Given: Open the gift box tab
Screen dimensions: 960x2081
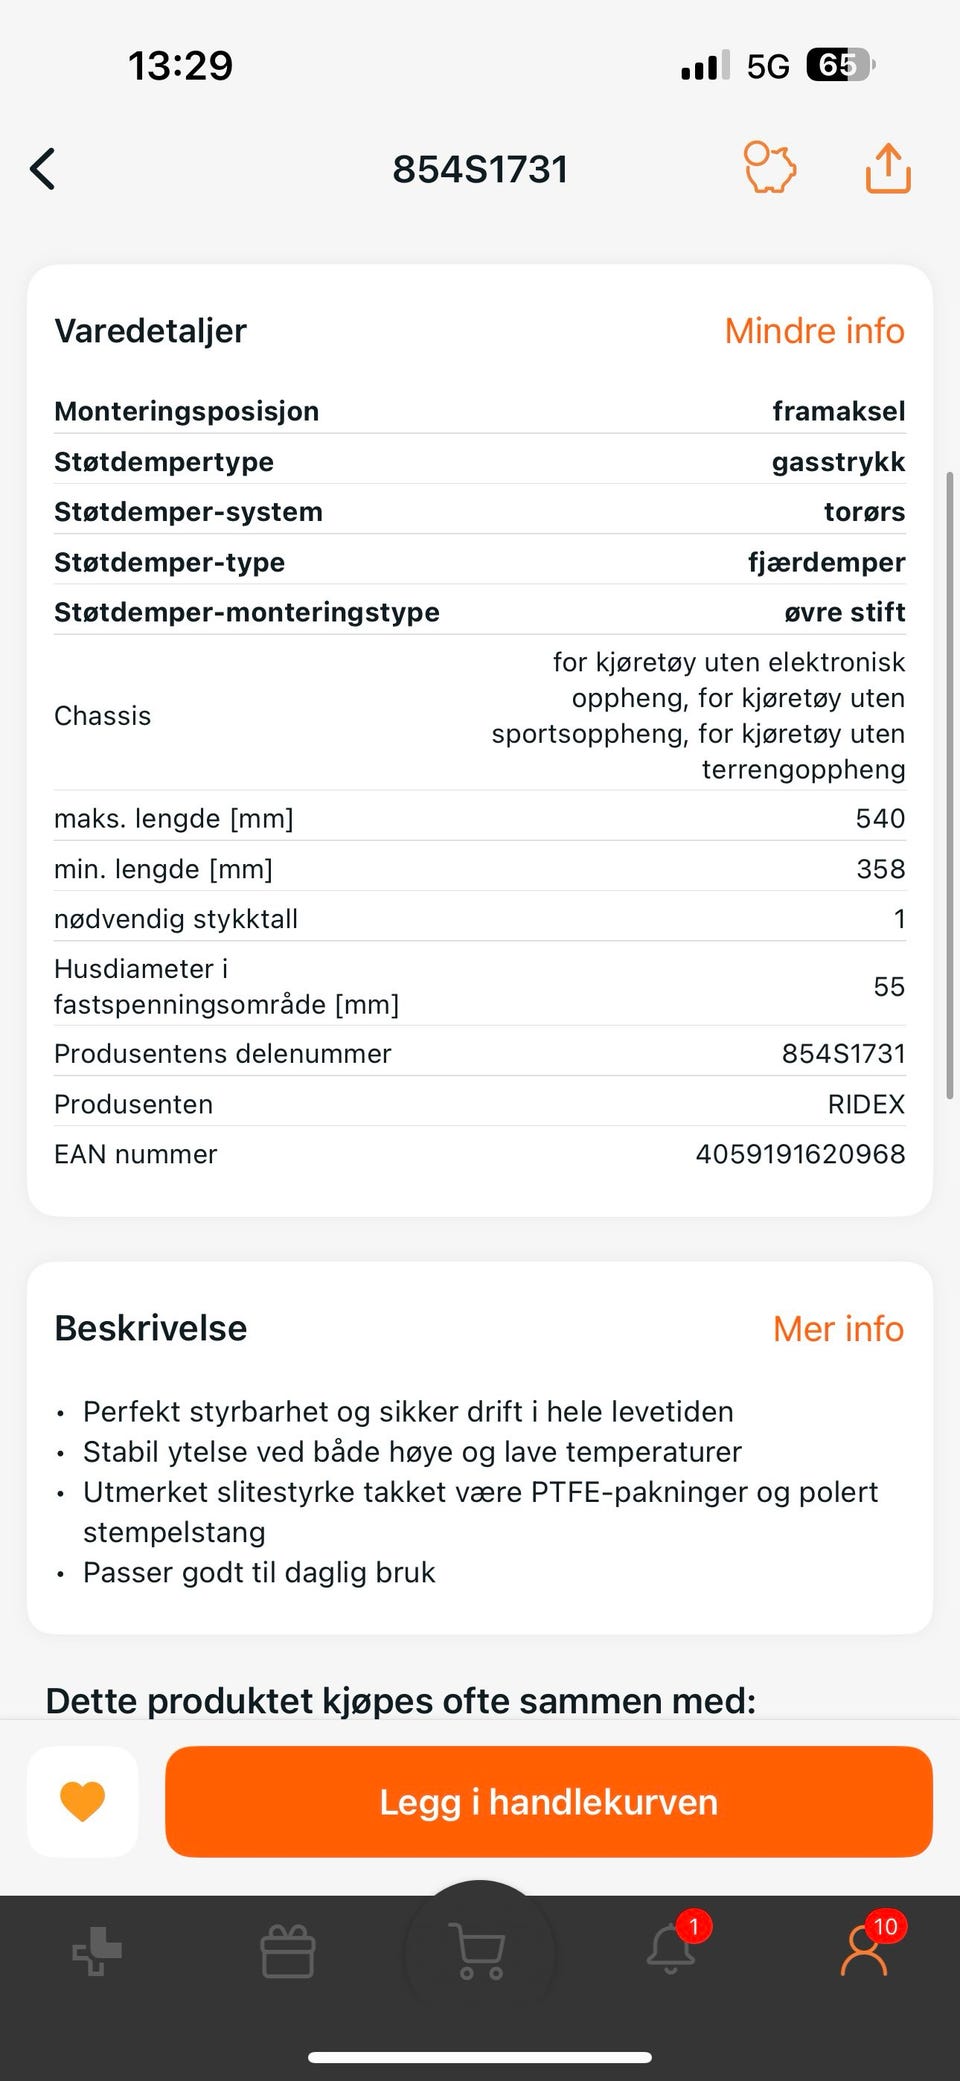Looking at the screenshot, I should 288,1951.
